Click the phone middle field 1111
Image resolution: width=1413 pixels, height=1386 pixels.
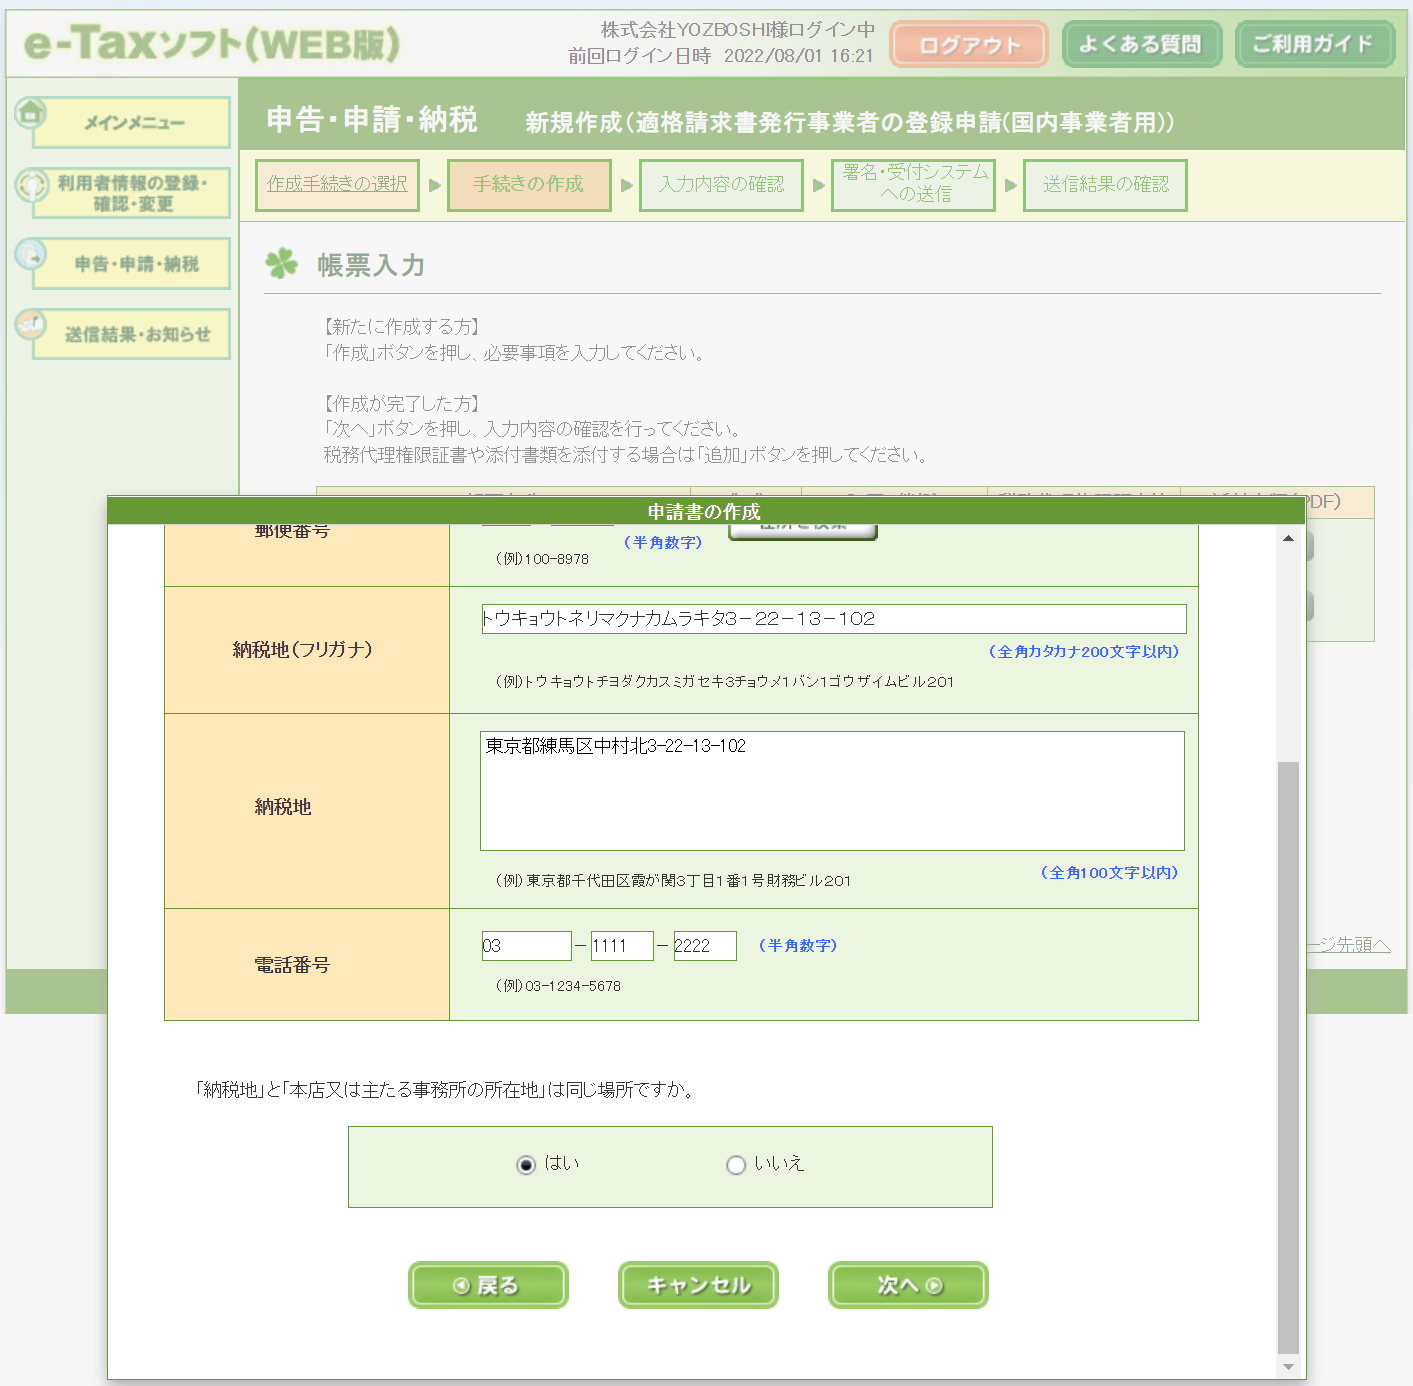click(622, 946)
